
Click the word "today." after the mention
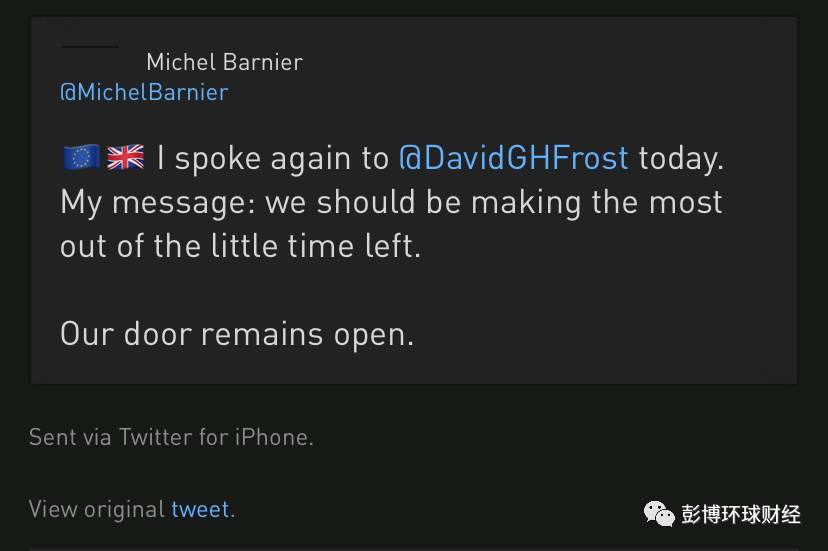point(681,158)
